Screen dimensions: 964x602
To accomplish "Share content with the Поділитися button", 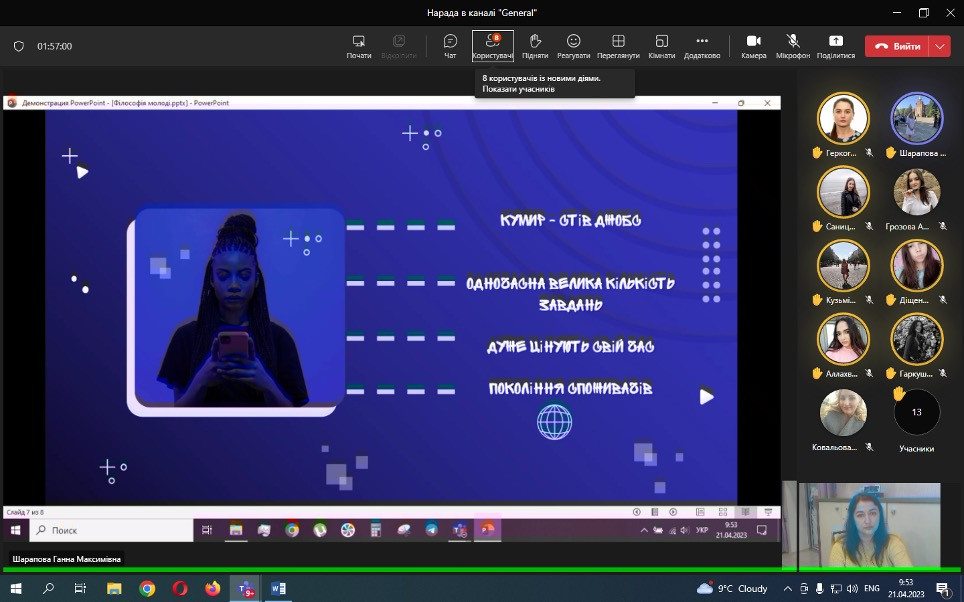I will pyautogui.click(x=836, y=46).
